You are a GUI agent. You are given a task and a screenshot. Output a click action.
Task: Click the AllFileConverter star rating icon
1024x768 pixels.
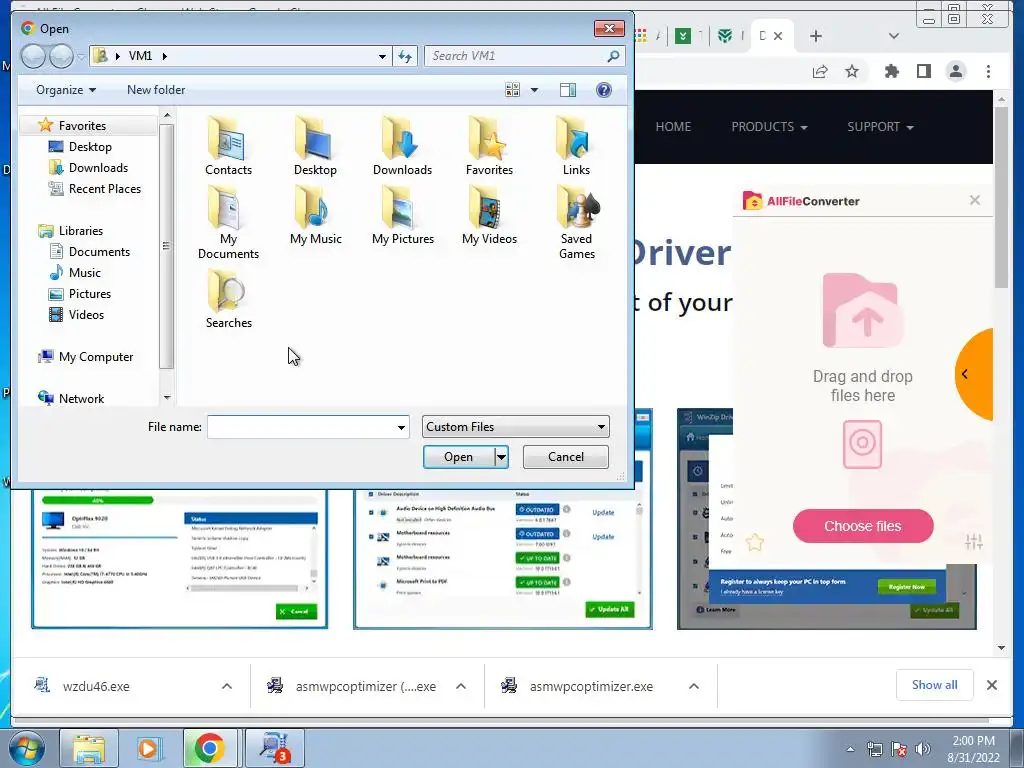click(754, 542)
